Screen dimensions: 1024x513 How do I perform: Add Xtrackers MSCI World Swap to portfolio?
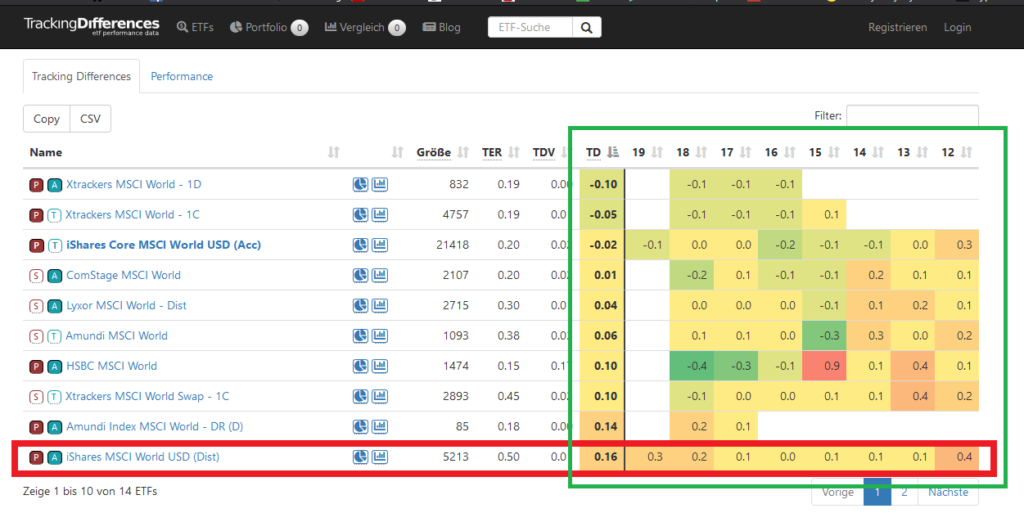tap(360, 396)
